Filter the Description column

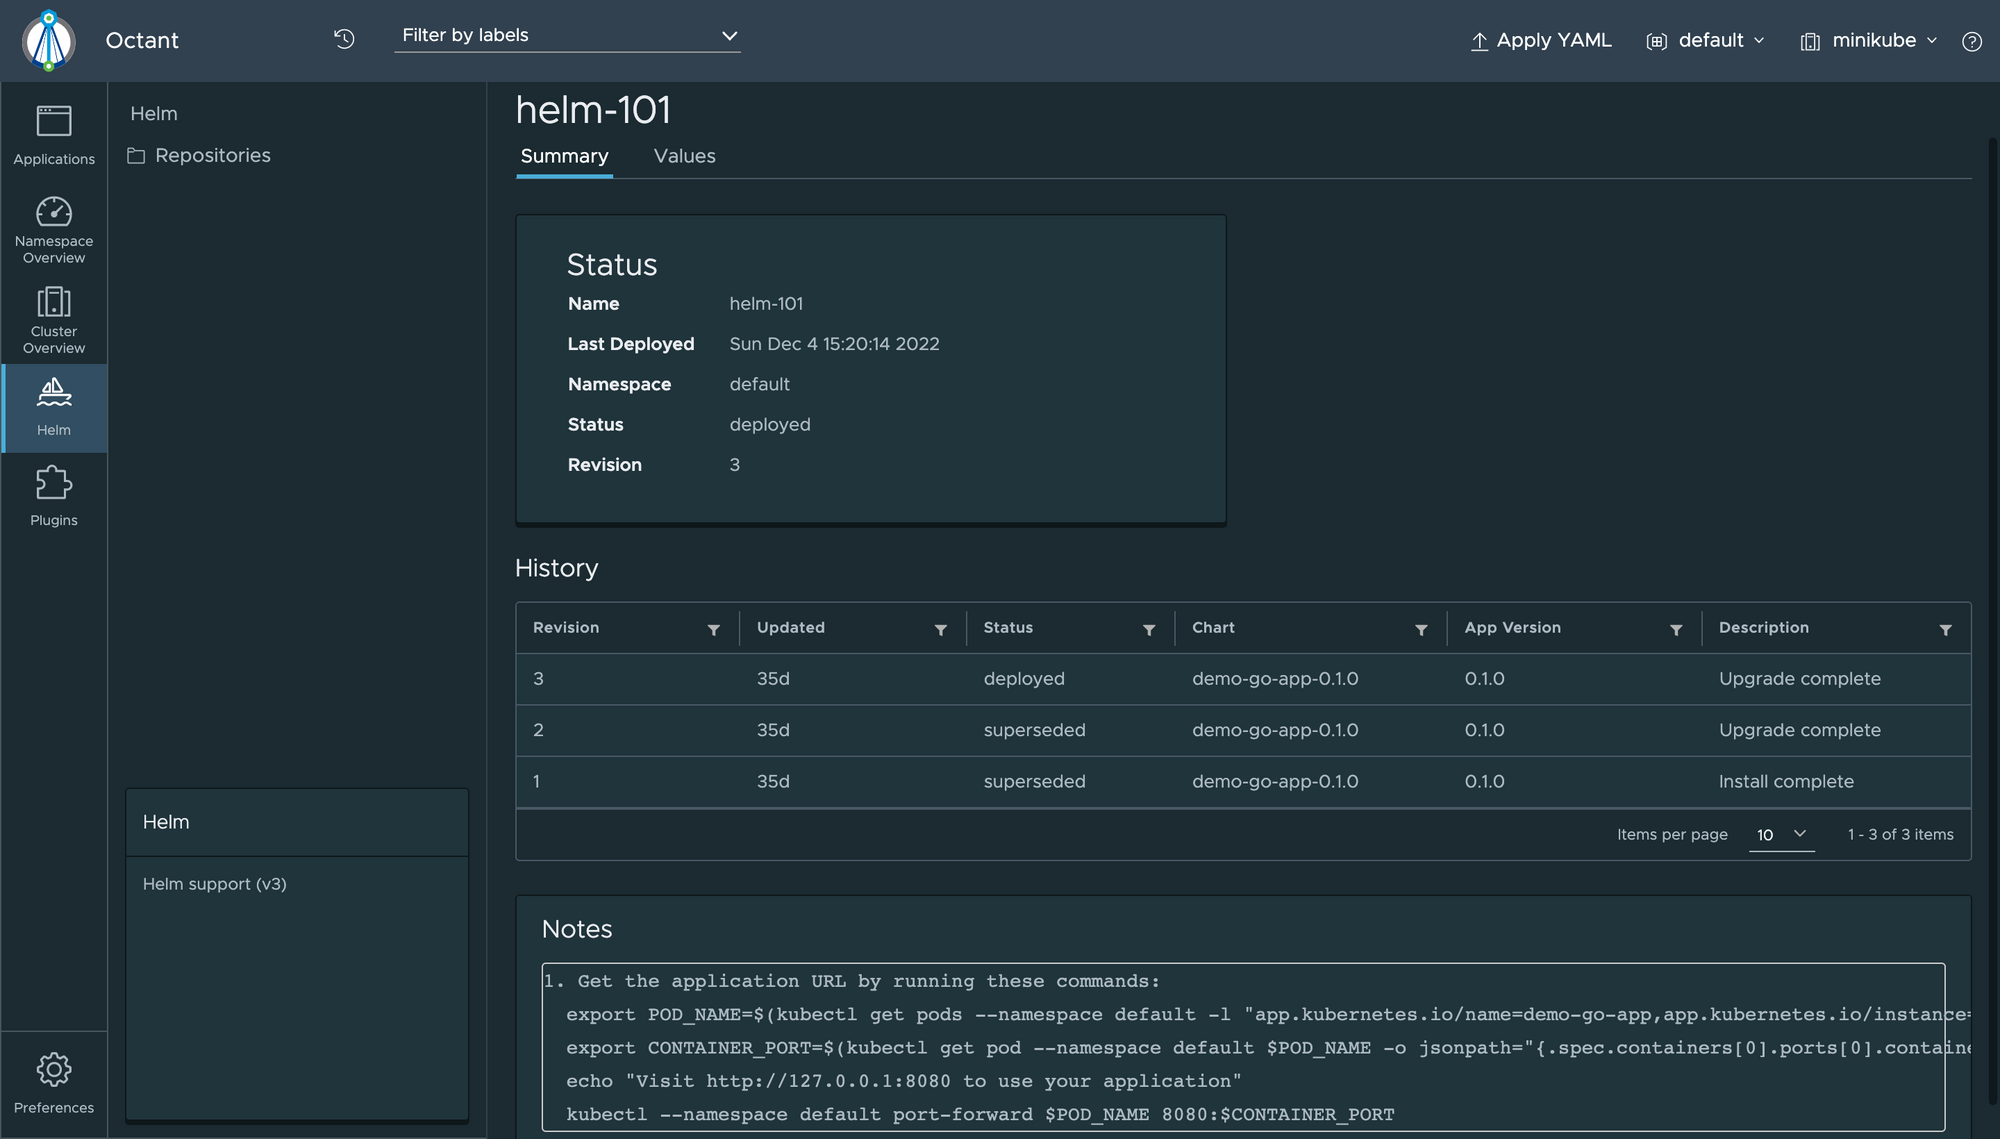coord(1946,630)
